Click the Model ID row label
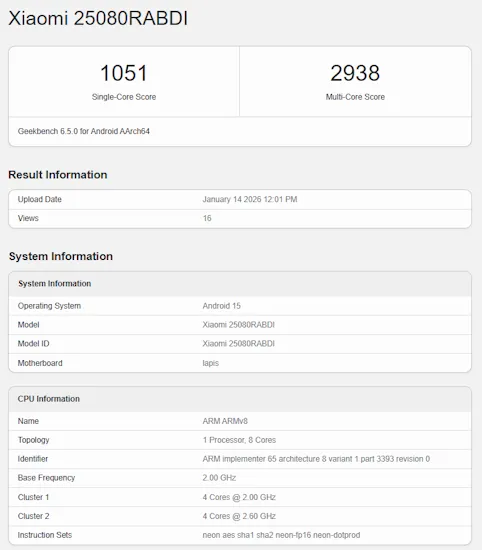 (x=33, y=344)
